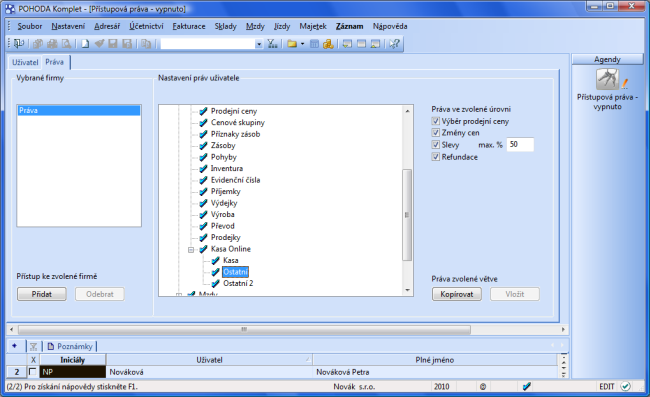The height and width of the screenshot is (397, 650).
Task: Open the Poznámky tab below
Action: tap(70, 346)
